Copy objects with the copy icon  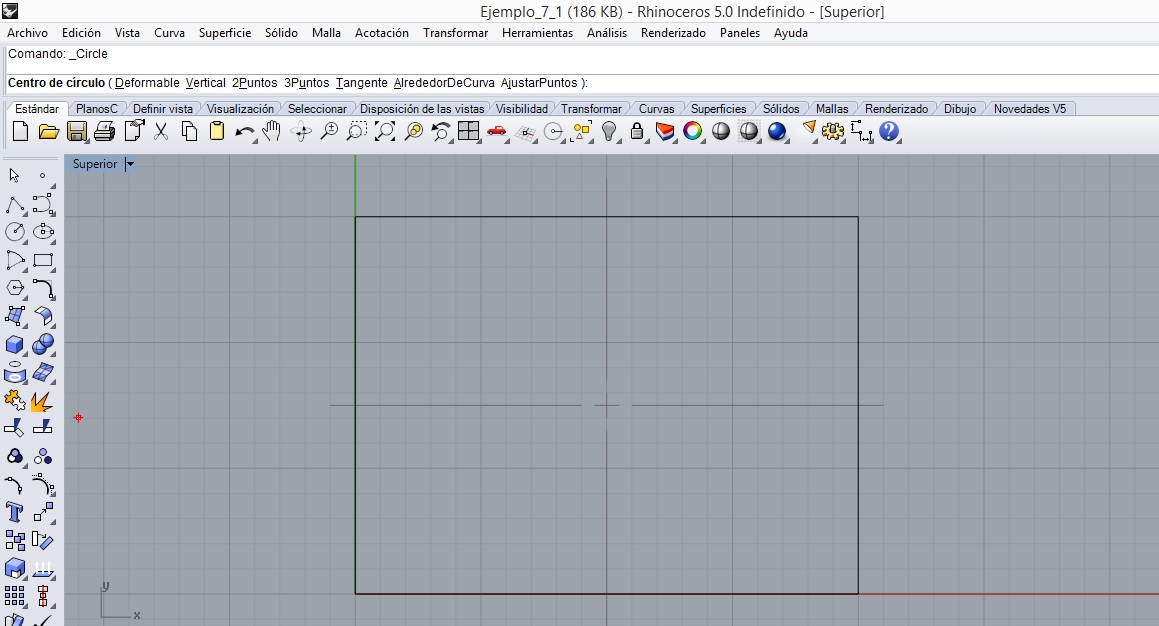[x=189, y=132]
